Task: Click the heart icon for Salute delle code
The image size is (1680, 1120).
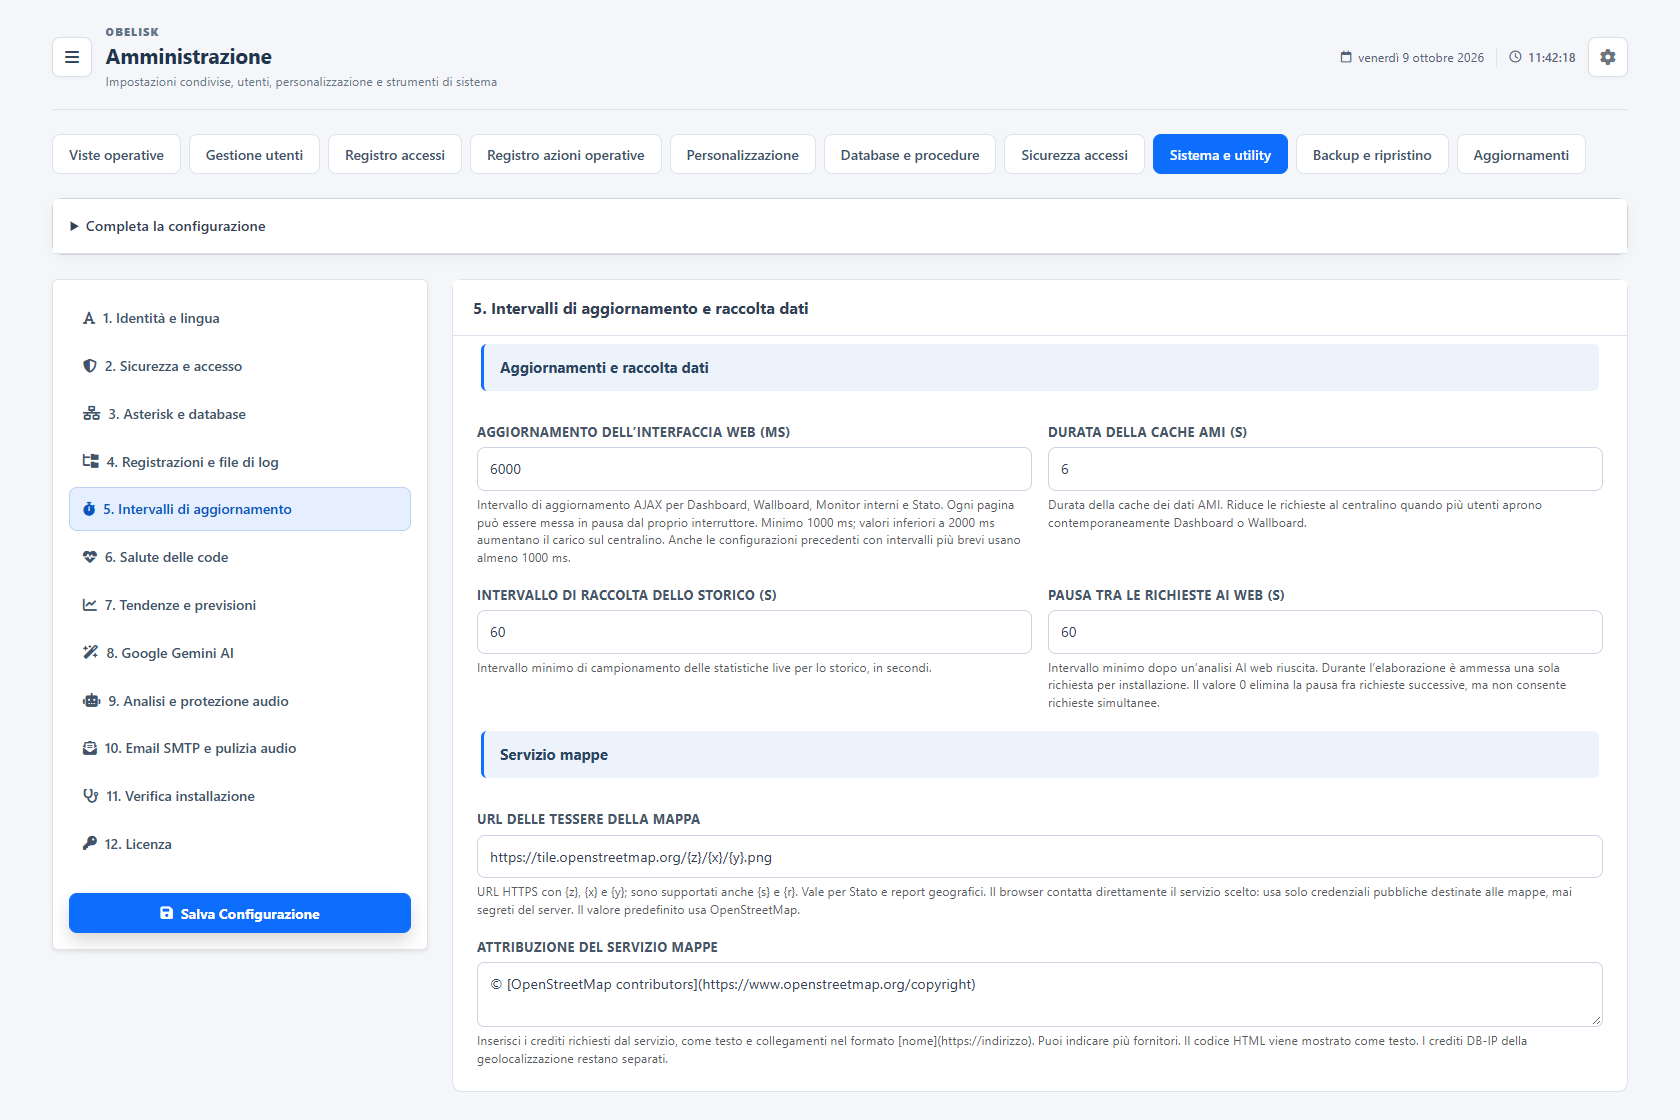Action: pos(90,557)
